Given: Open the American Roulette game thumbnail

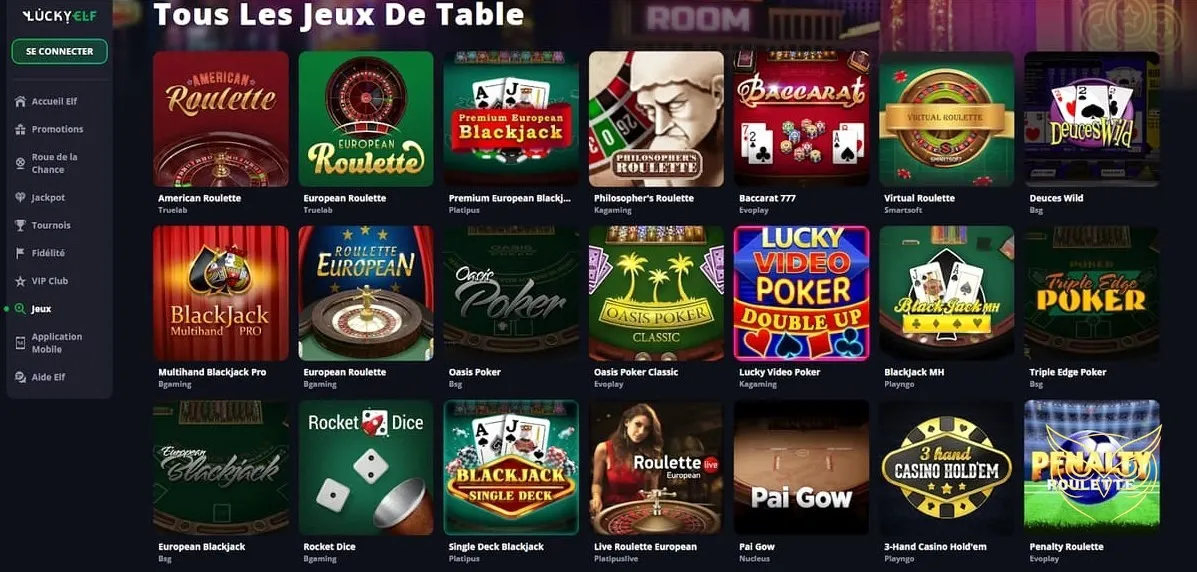Looking at the screenshot, I should [221, 119].
